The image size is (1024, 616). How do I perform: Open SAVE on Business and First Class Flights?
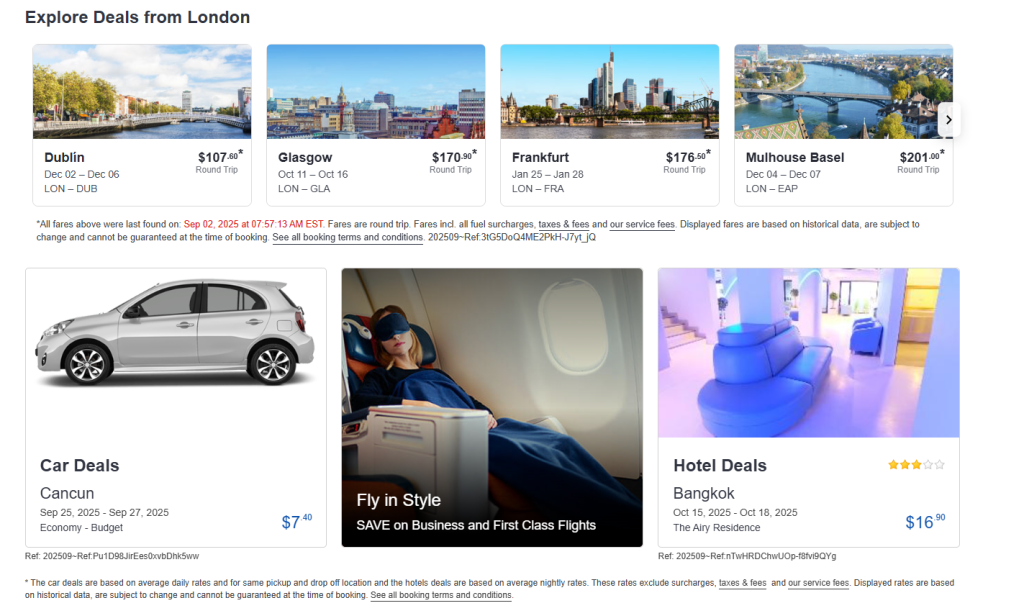(476, 525)
